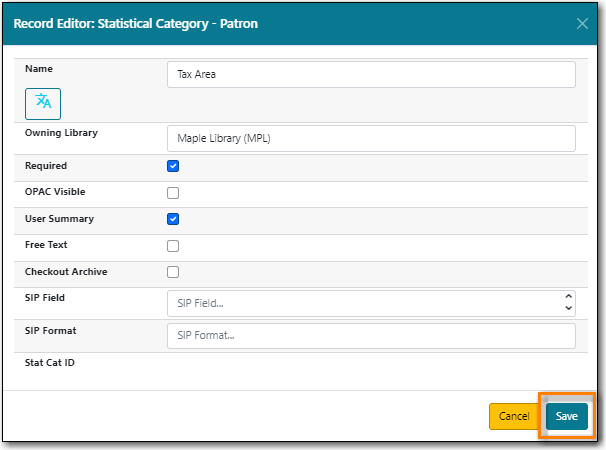Enable the OPAC Visible checkbox

click(173, 193)
